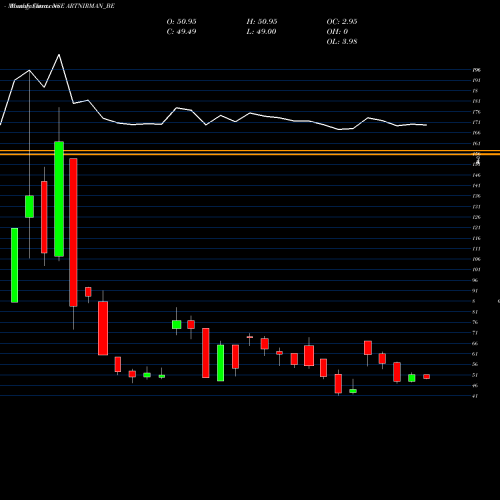The width and height of the screenshot is (500, 500).
Task: Click the OH: 0 readout
Action: coord(337,32)
